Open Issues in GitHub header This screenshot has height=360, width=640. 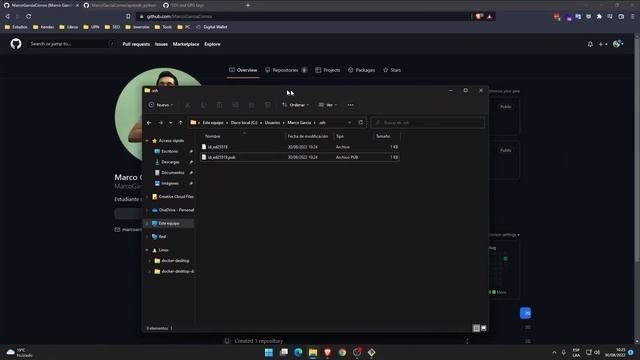(161, 44)
